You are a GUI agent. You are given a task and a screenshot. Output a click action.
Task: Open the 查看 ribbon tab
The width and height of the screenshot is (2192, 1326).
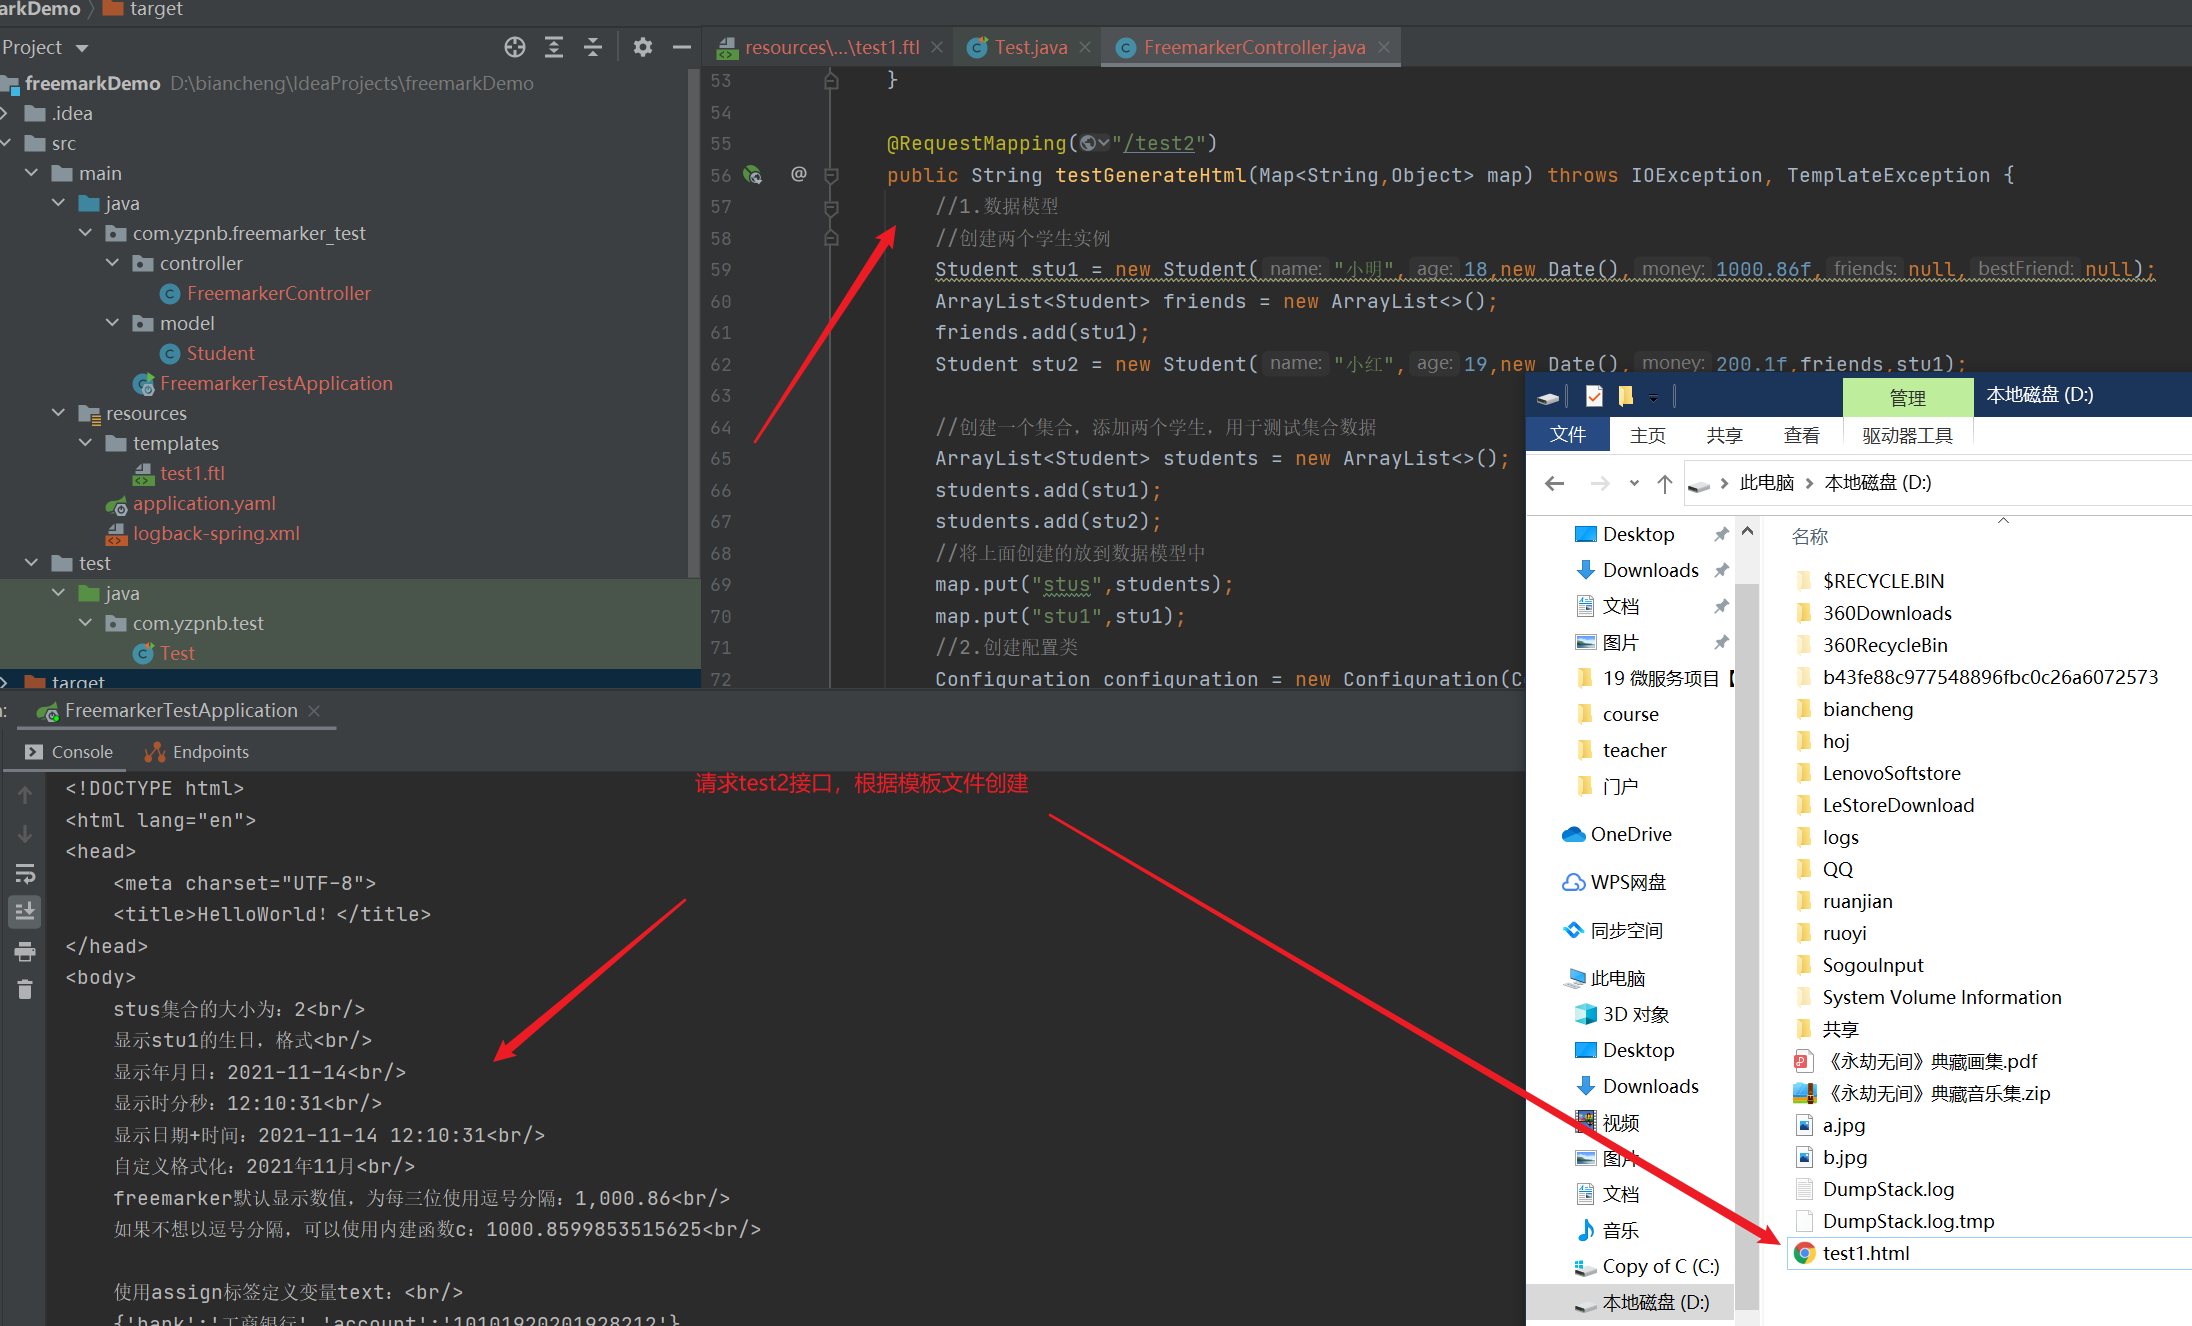point(1801,435)
